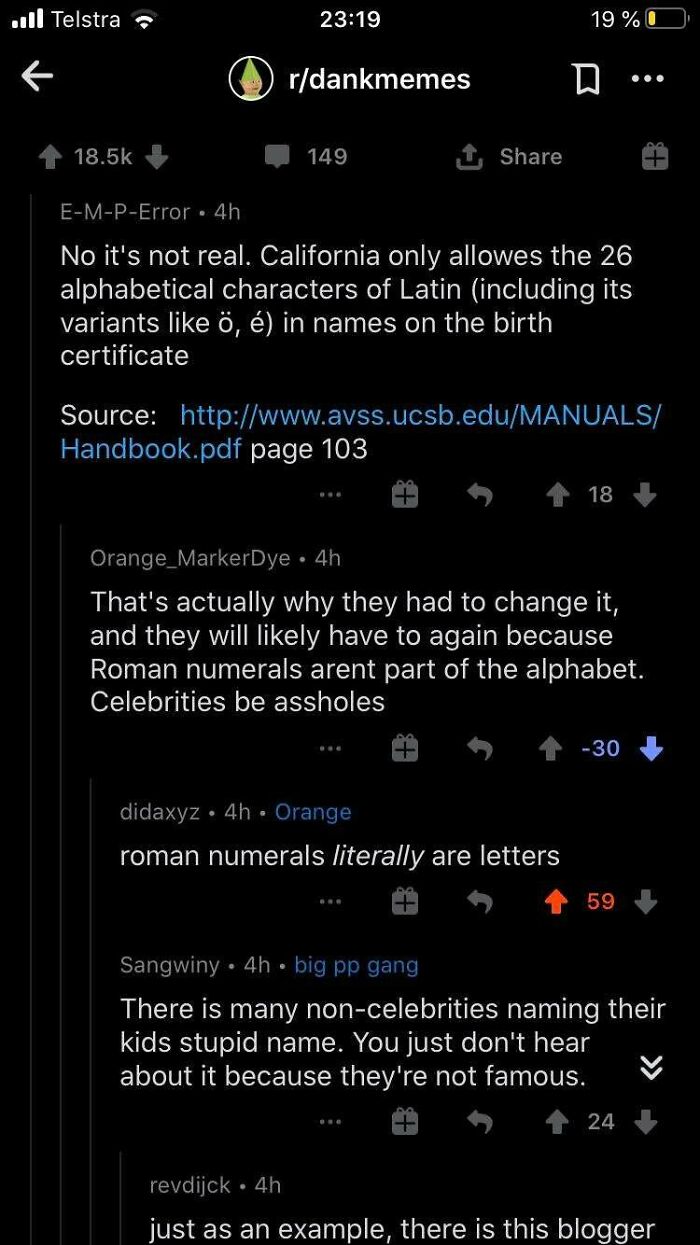Tap the bookmark icon to save the post
Image resolution: width=700 pixels, height=1245 pixels.
click(588, 78)
